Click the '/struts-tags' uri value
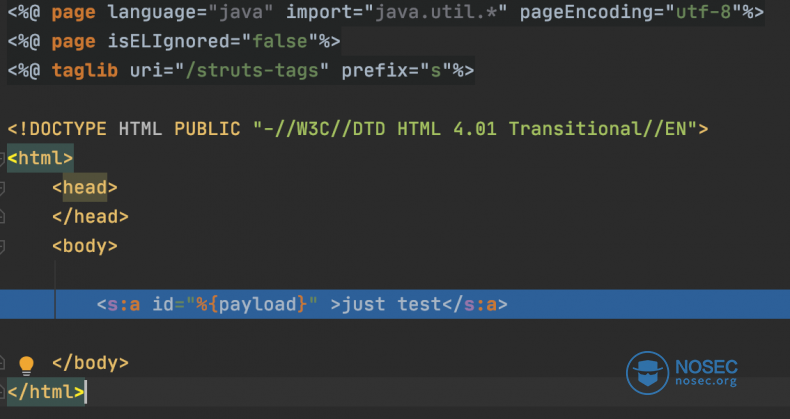 point(252,71)
